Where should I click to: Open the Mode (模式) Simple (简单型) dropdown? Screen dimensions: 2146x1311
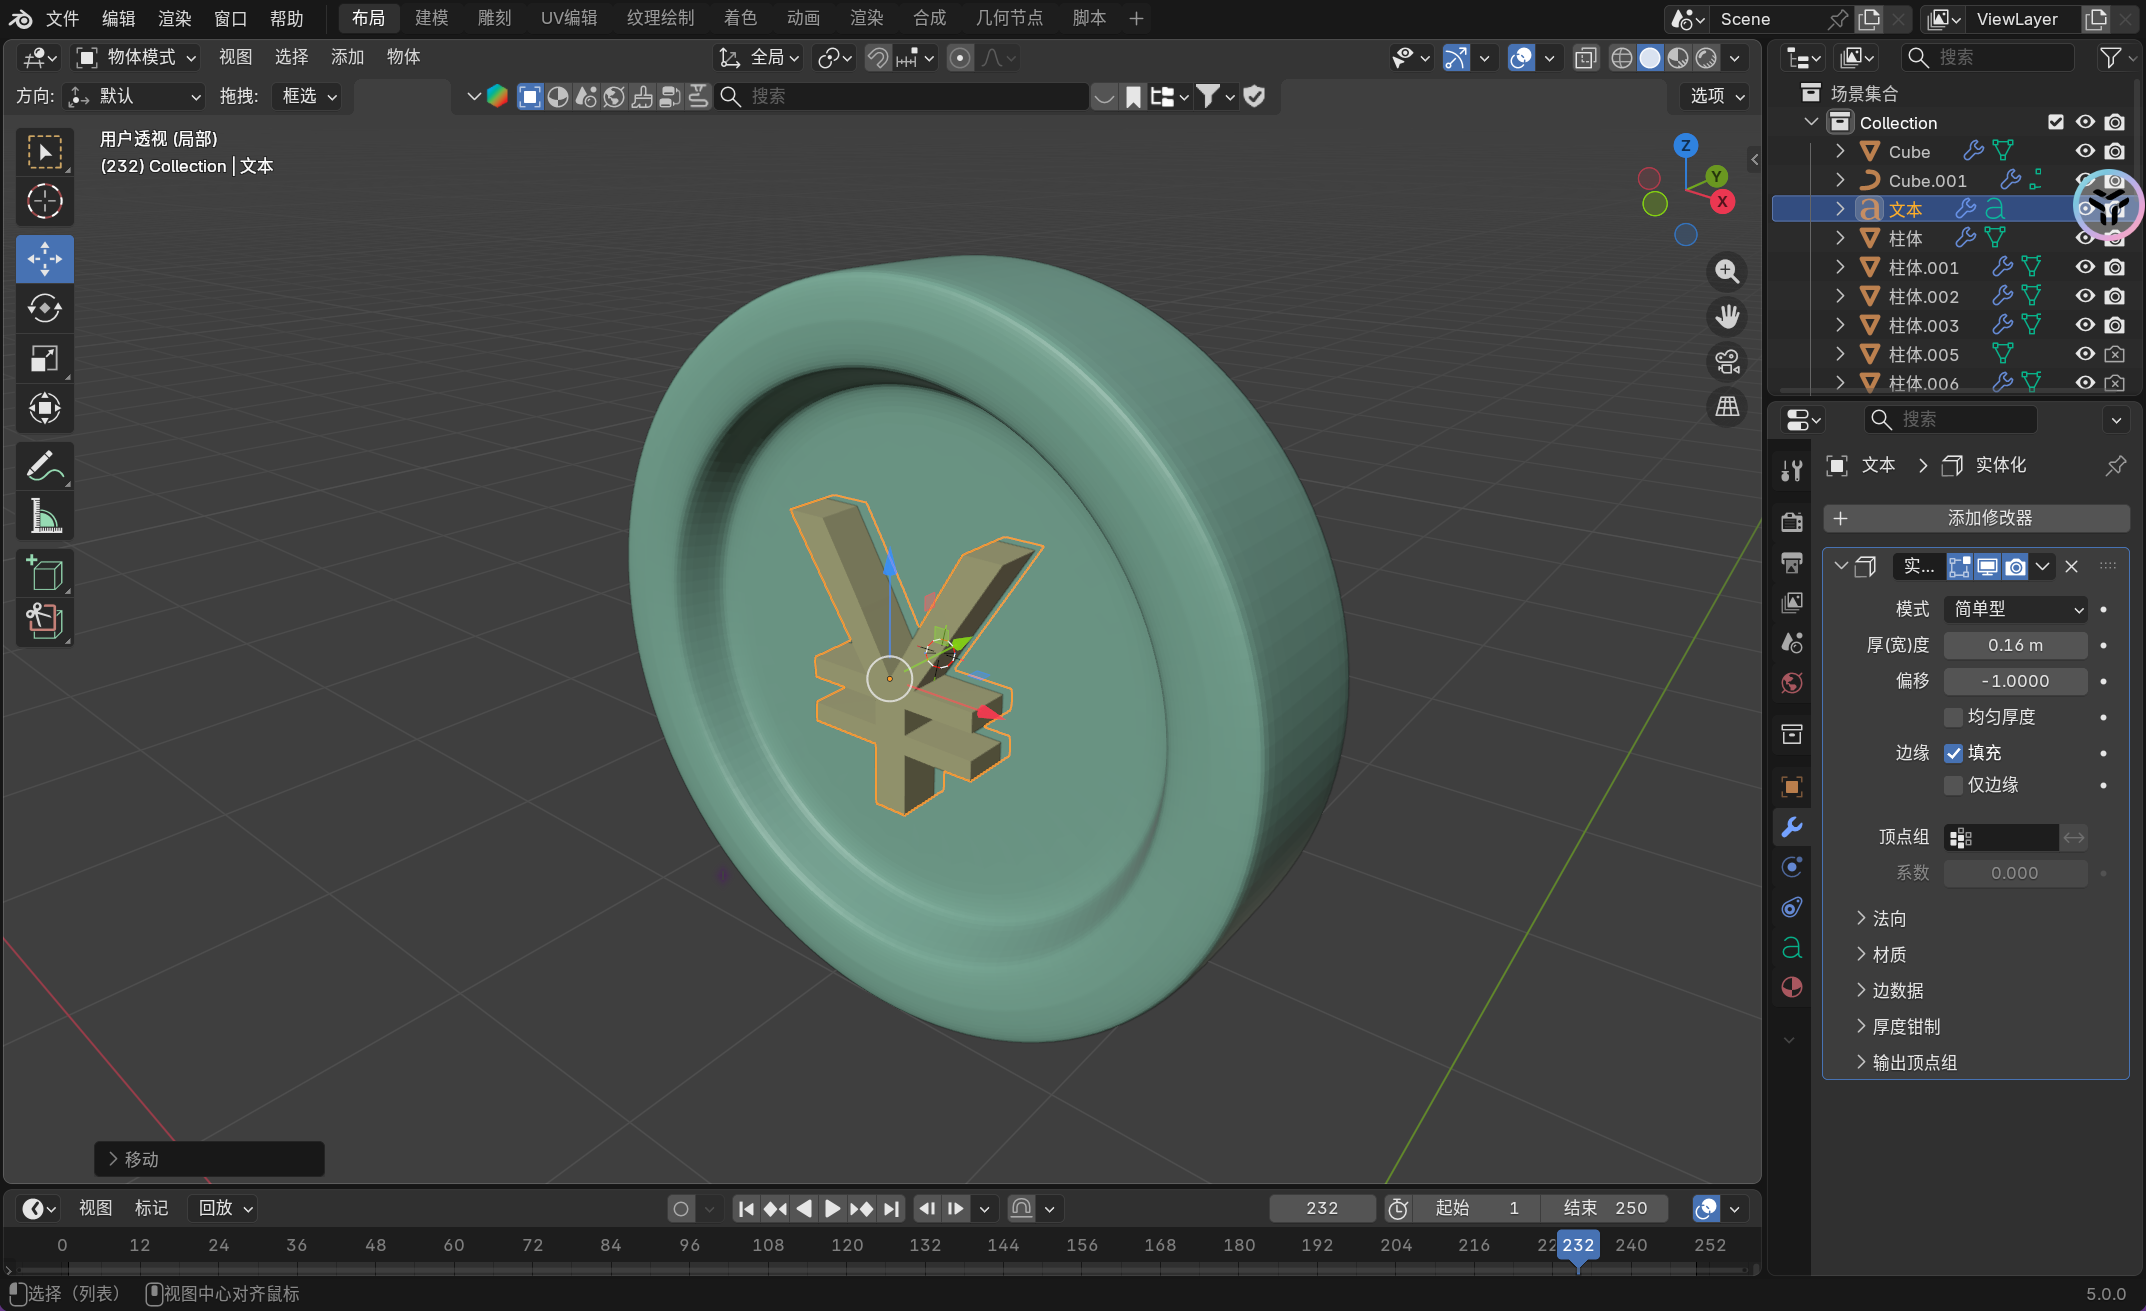tap(2016, 609)
